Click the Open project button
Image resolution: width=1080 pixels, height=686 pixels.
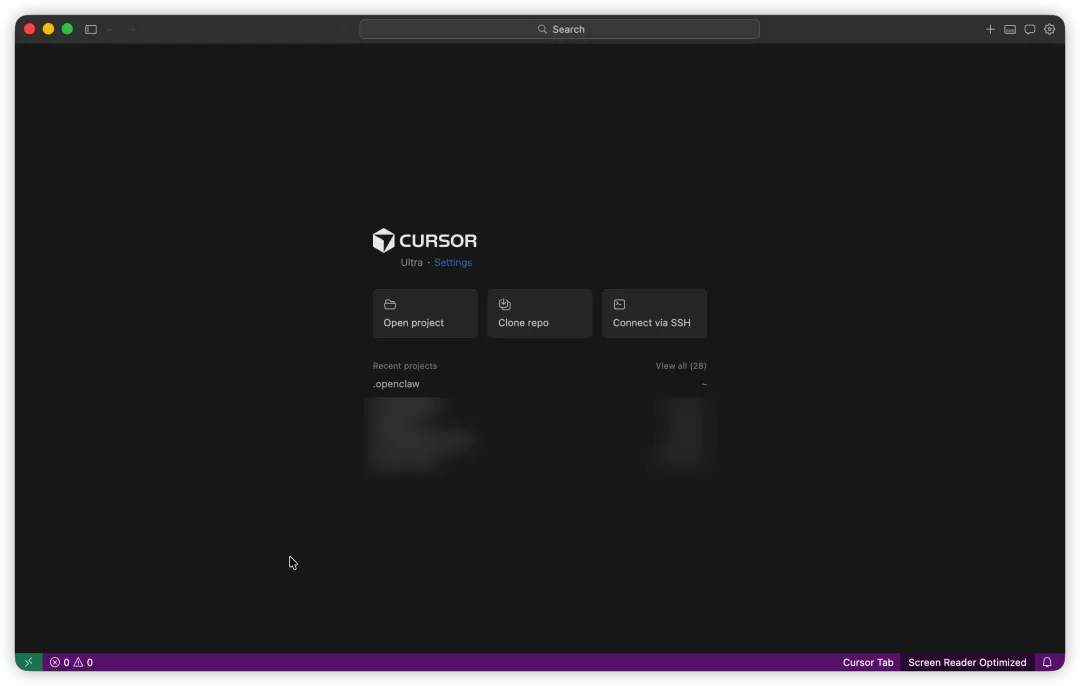(425, 313)
